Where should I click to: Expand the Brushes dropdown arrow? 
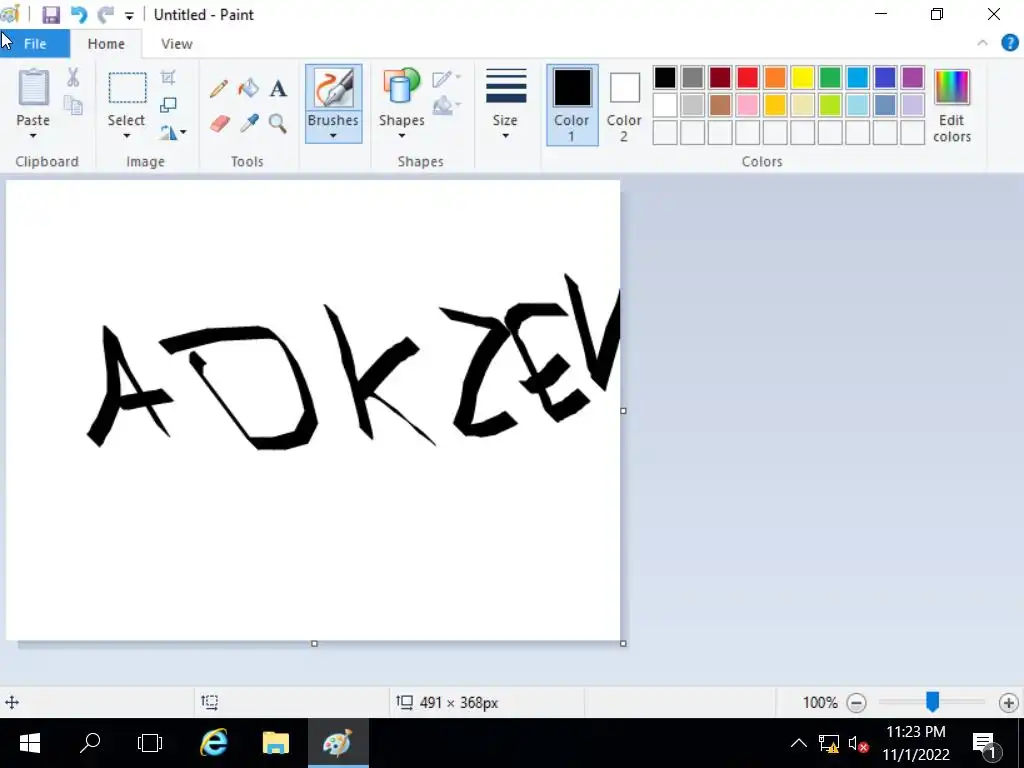pyautogui.click(x=333, y=136)
